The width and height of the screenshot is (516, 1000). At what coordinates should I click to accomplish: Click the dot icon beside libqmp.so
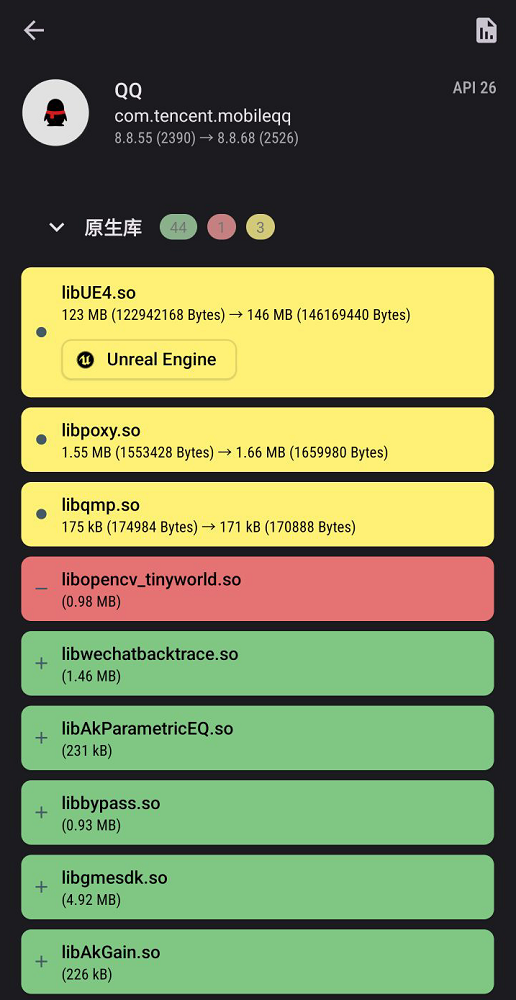tap(41, 514)
